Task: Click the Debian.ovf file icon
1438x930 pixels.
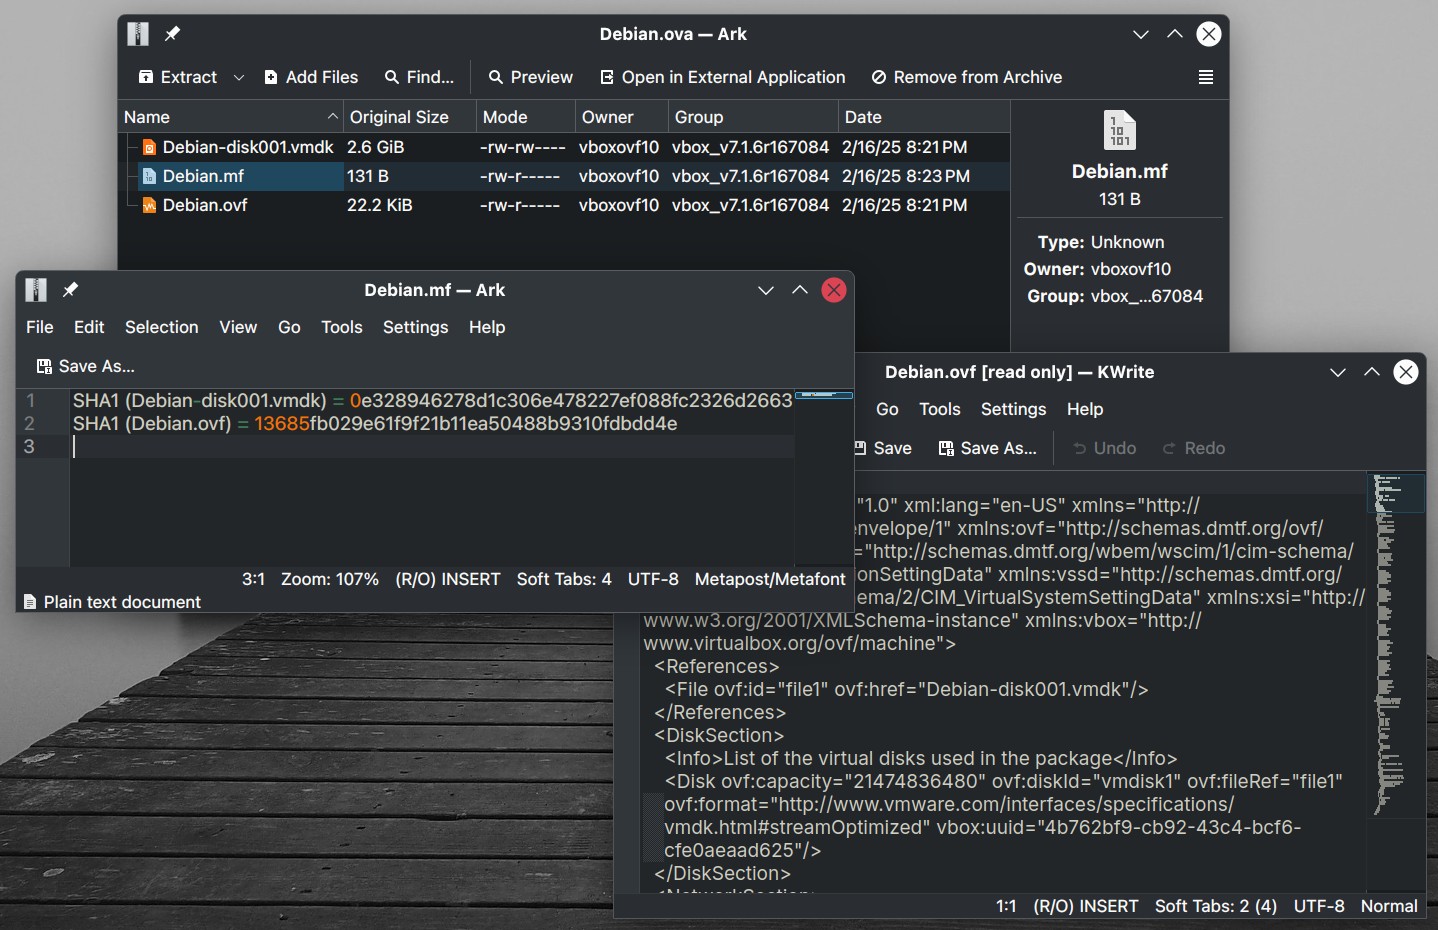Action: coord(149,205)
